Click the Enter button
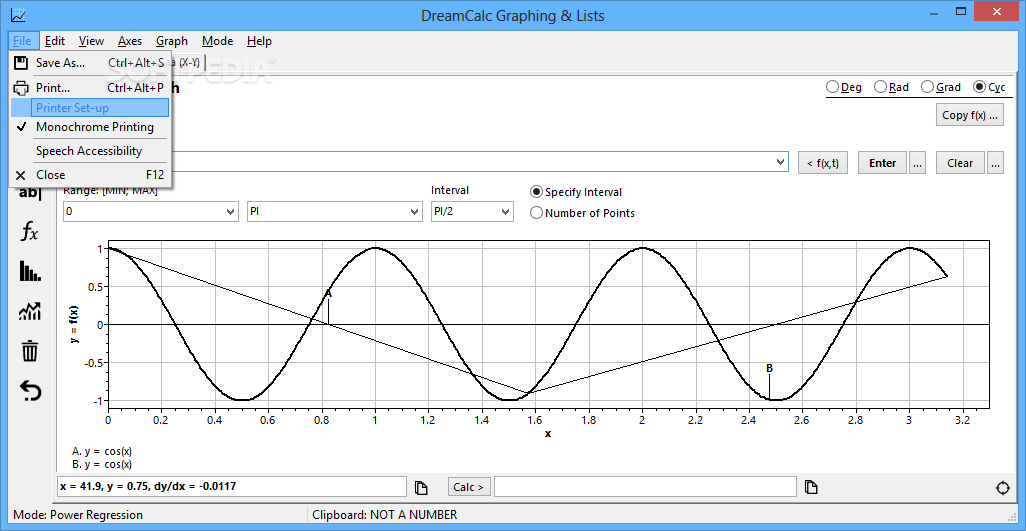The image size is (1026, 531). tap(882, 163)
